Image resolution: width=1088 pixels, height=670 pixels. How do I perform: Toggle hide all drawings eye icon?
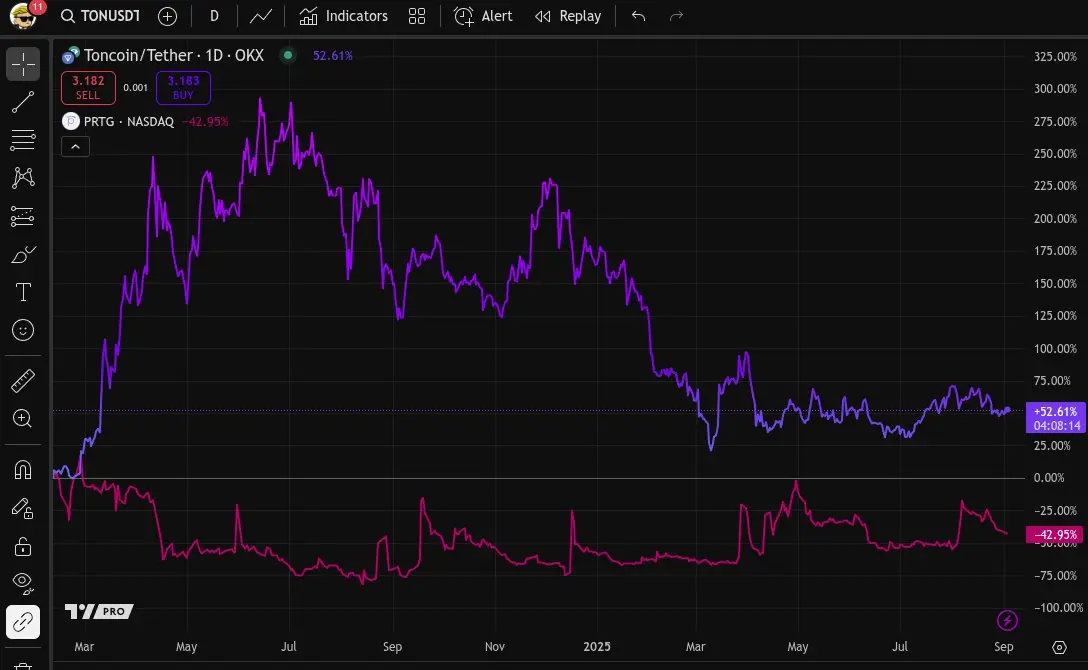pos(23,583)
